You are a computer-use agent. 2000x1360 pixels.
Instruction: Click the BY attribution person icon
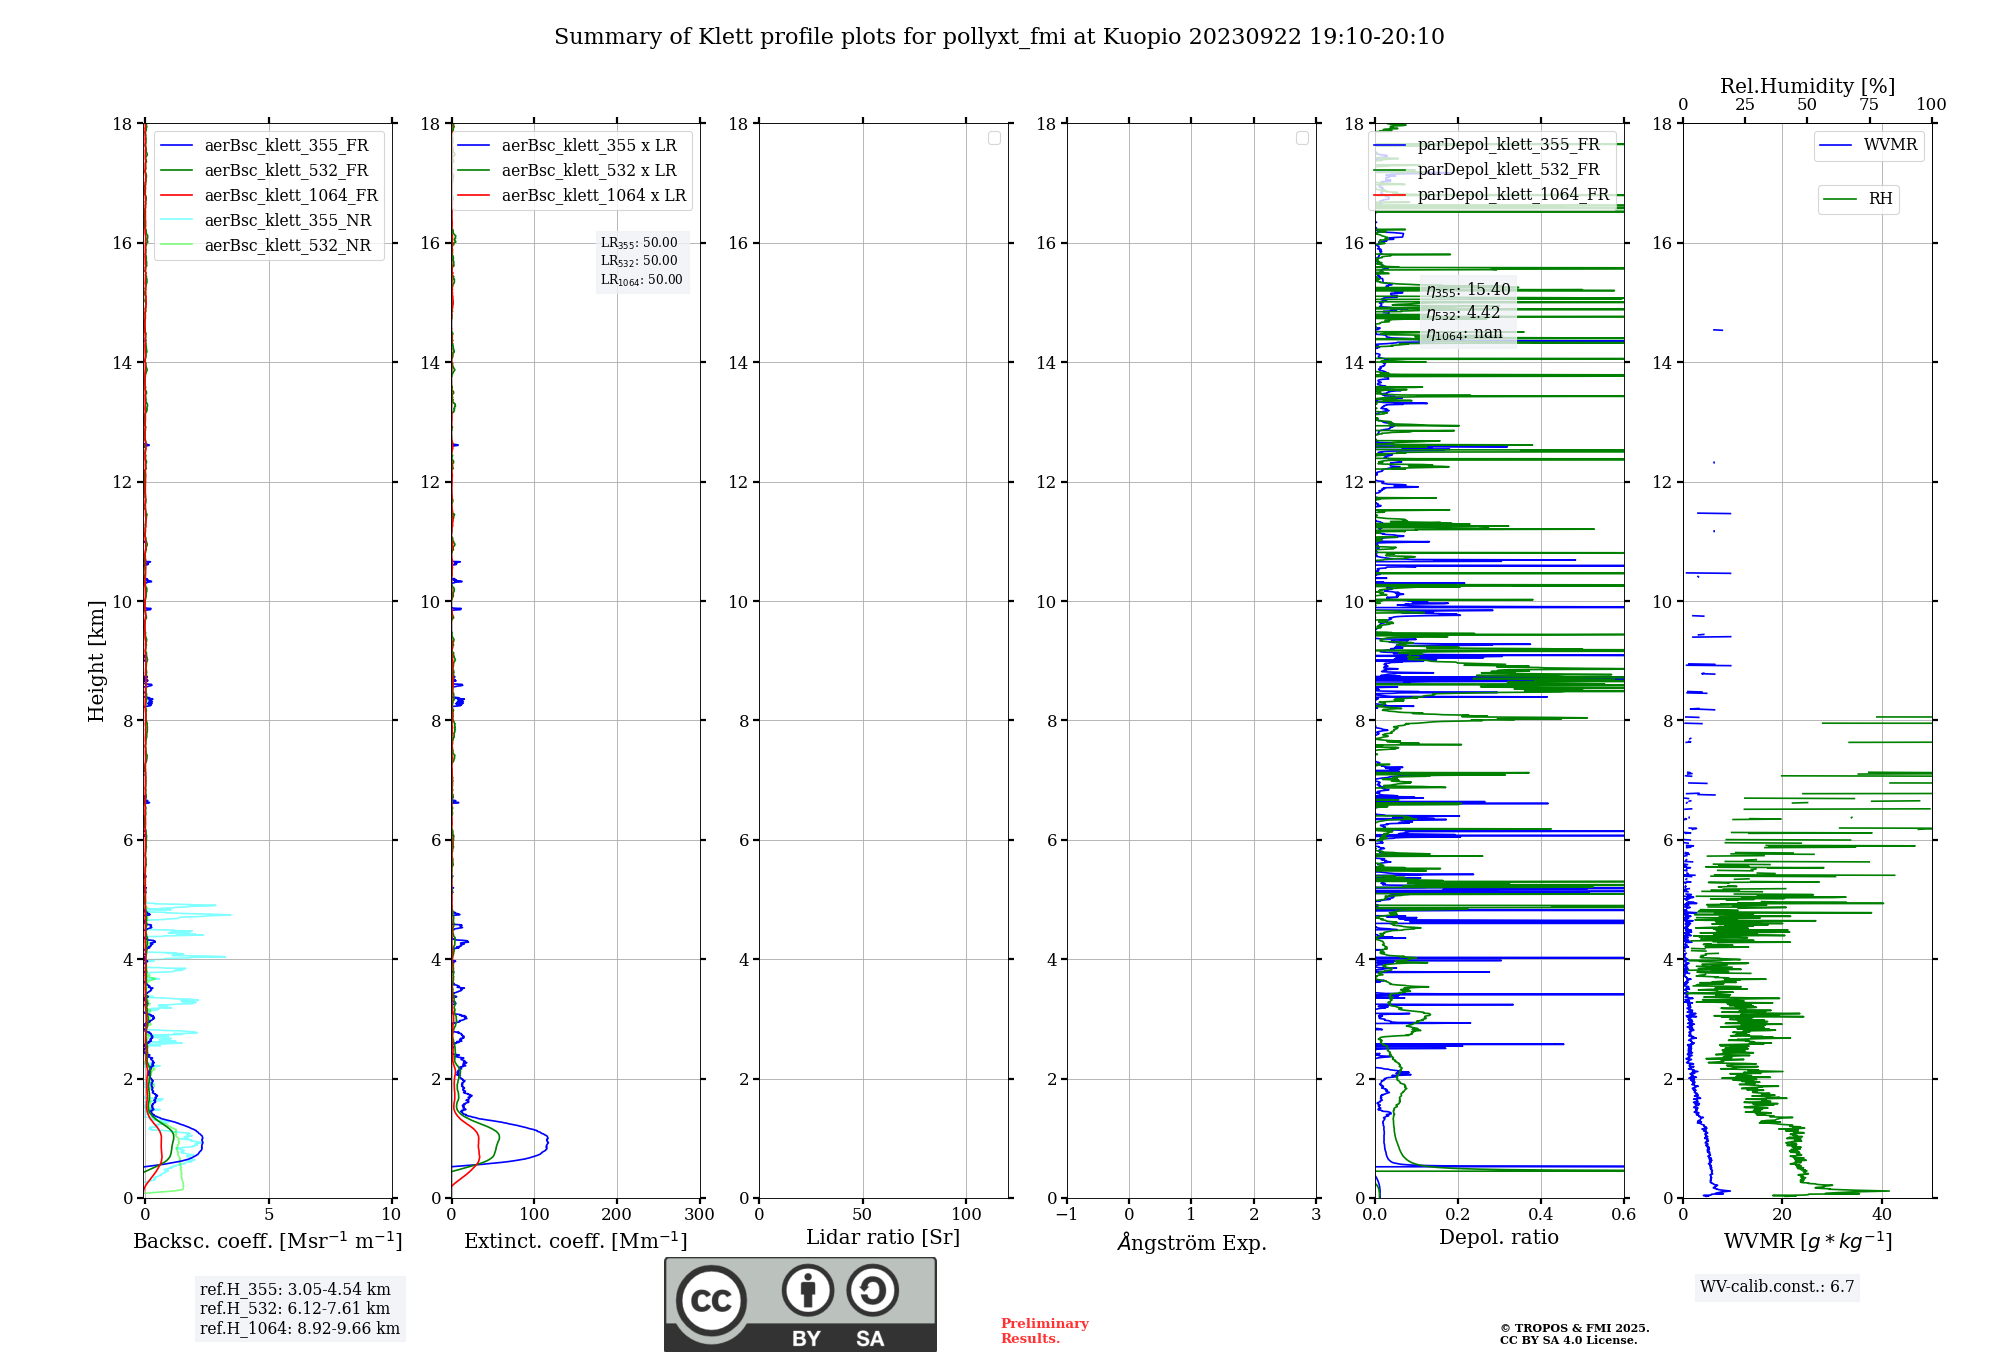pos(808,1290)
